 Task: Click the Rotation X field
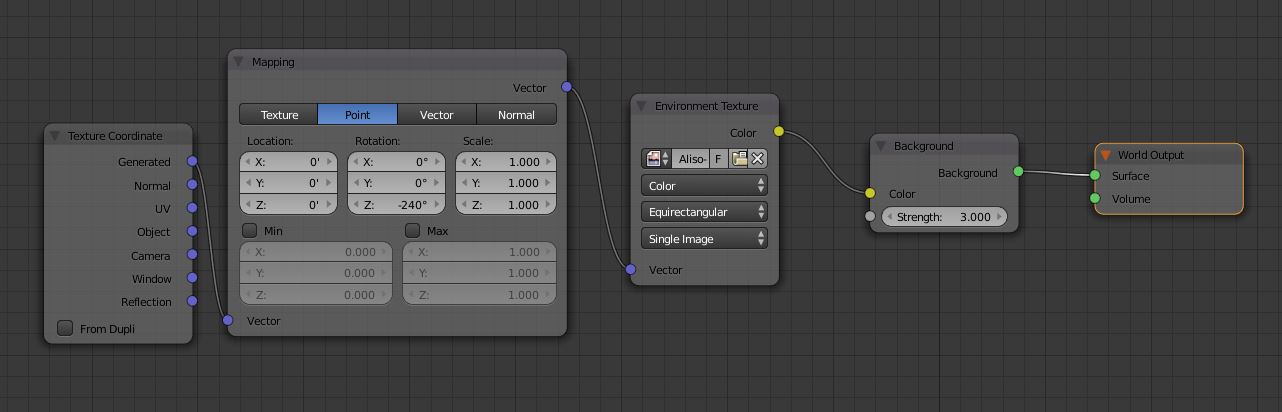tap(395, 162)
